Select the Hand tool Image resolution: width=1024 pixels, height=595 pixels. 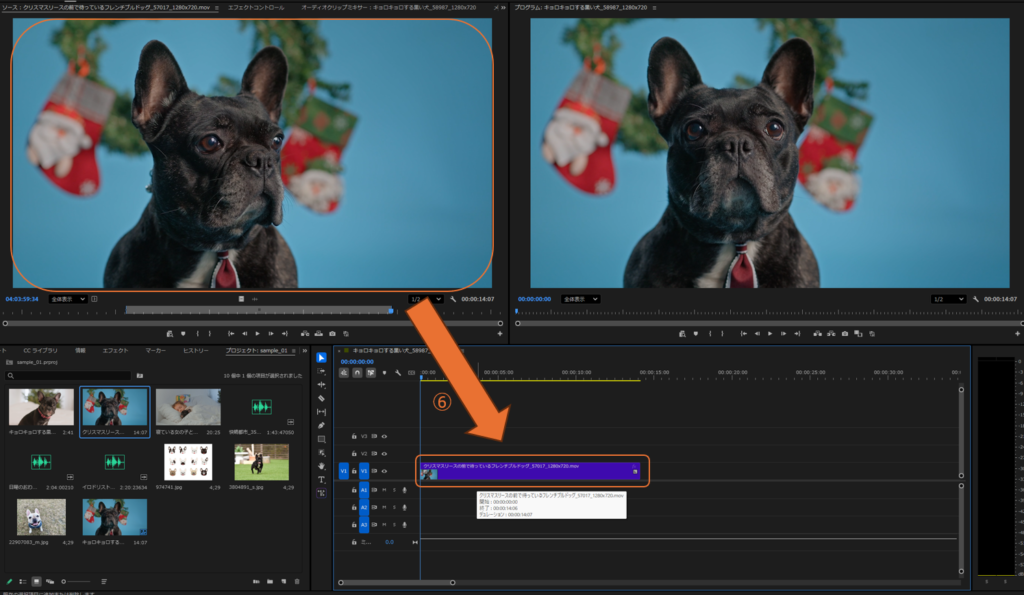point(321,466)
